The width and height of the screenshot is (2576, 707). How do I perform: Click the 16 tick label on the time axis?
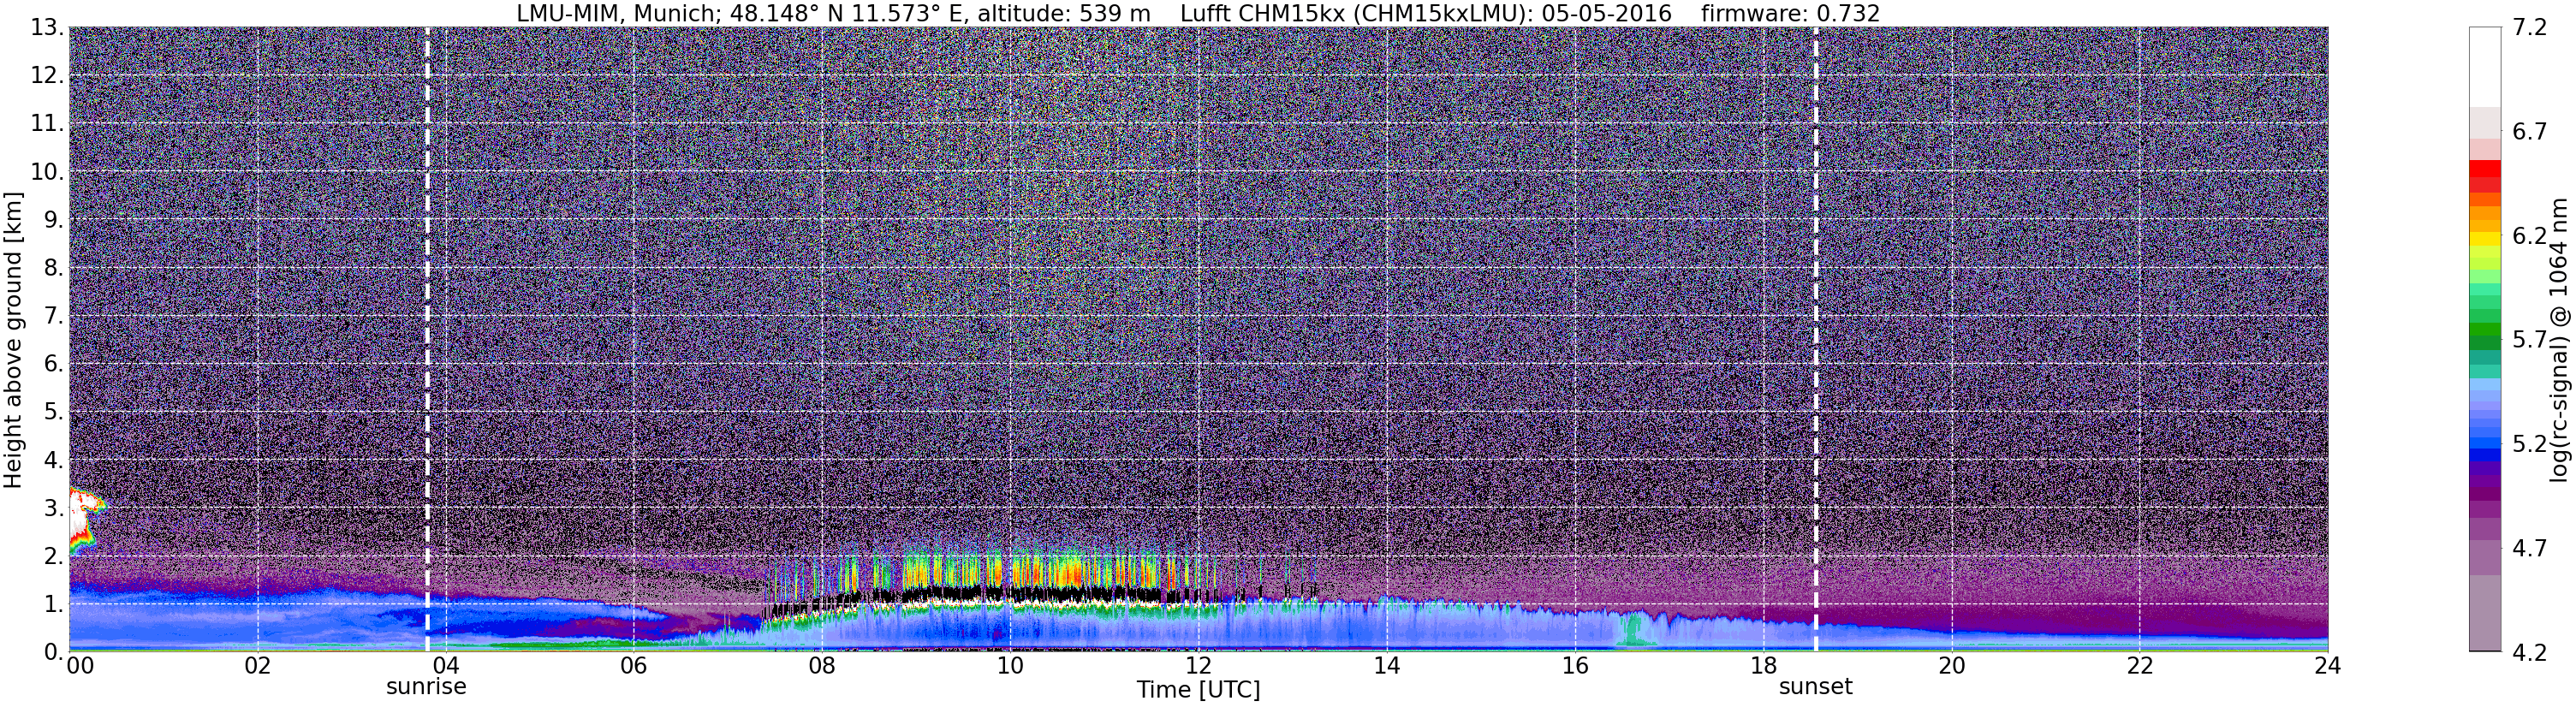coord(1574,666)
